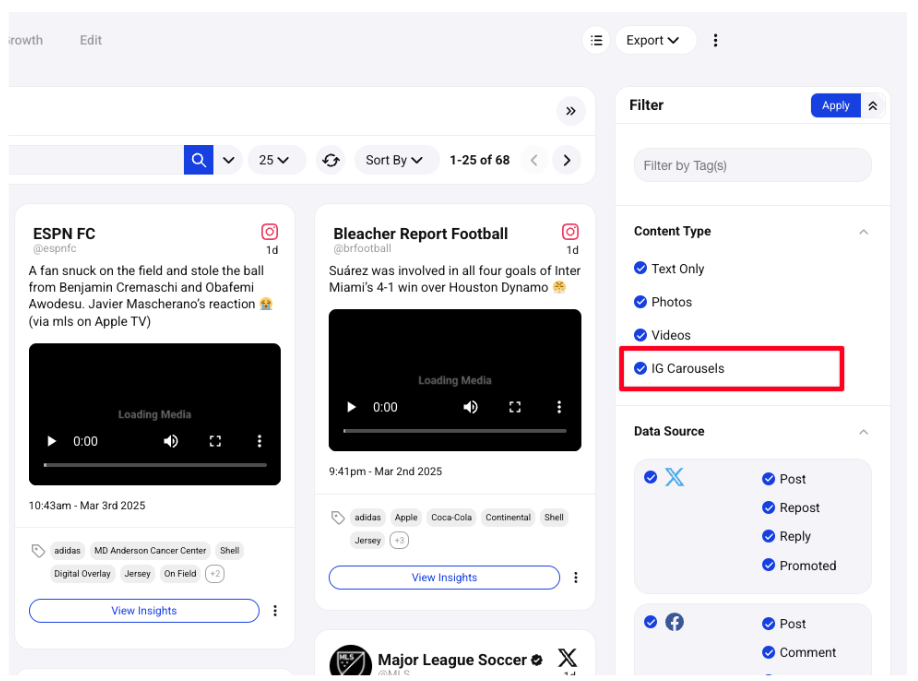The width and height of the screenshot is (918, 681).
Task: Open the three-dot menu next to Export
Action: tap(715, 40)
